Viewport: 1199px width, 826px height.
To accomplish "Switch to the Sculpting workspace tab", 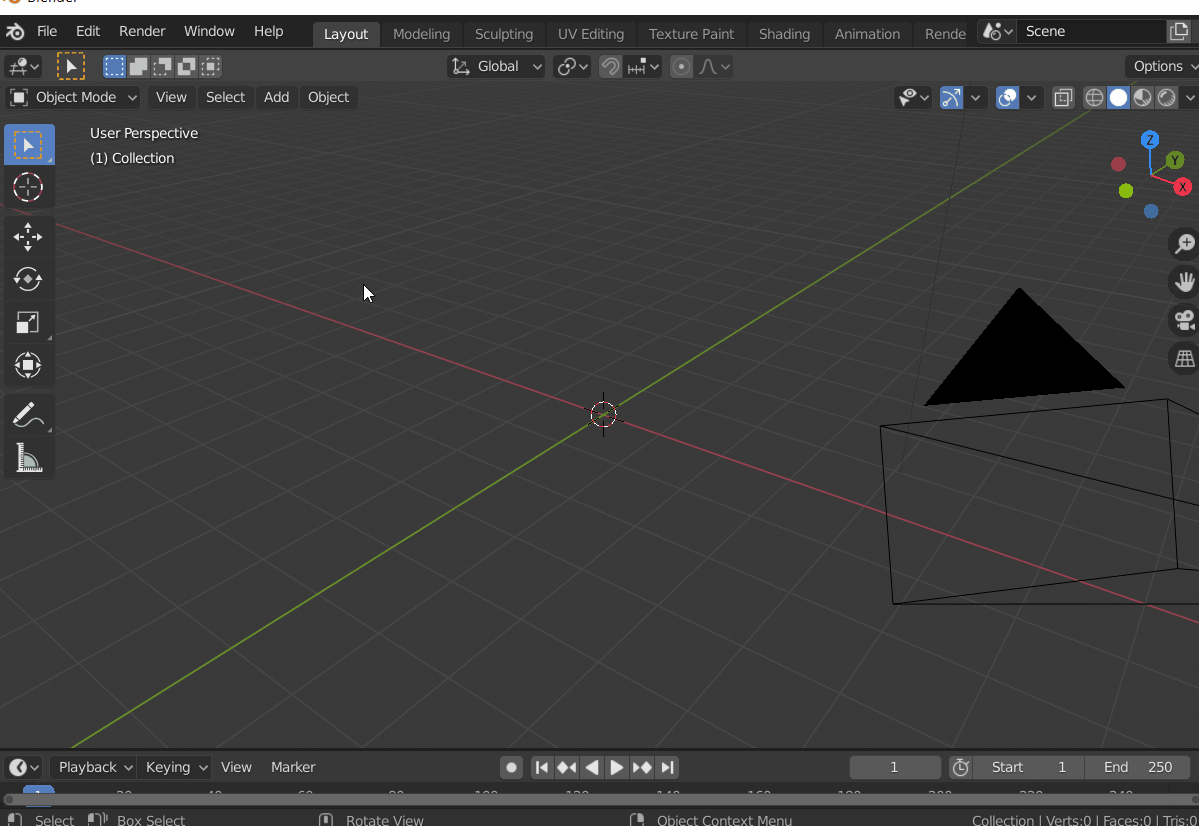I will (x=504, y=34).
